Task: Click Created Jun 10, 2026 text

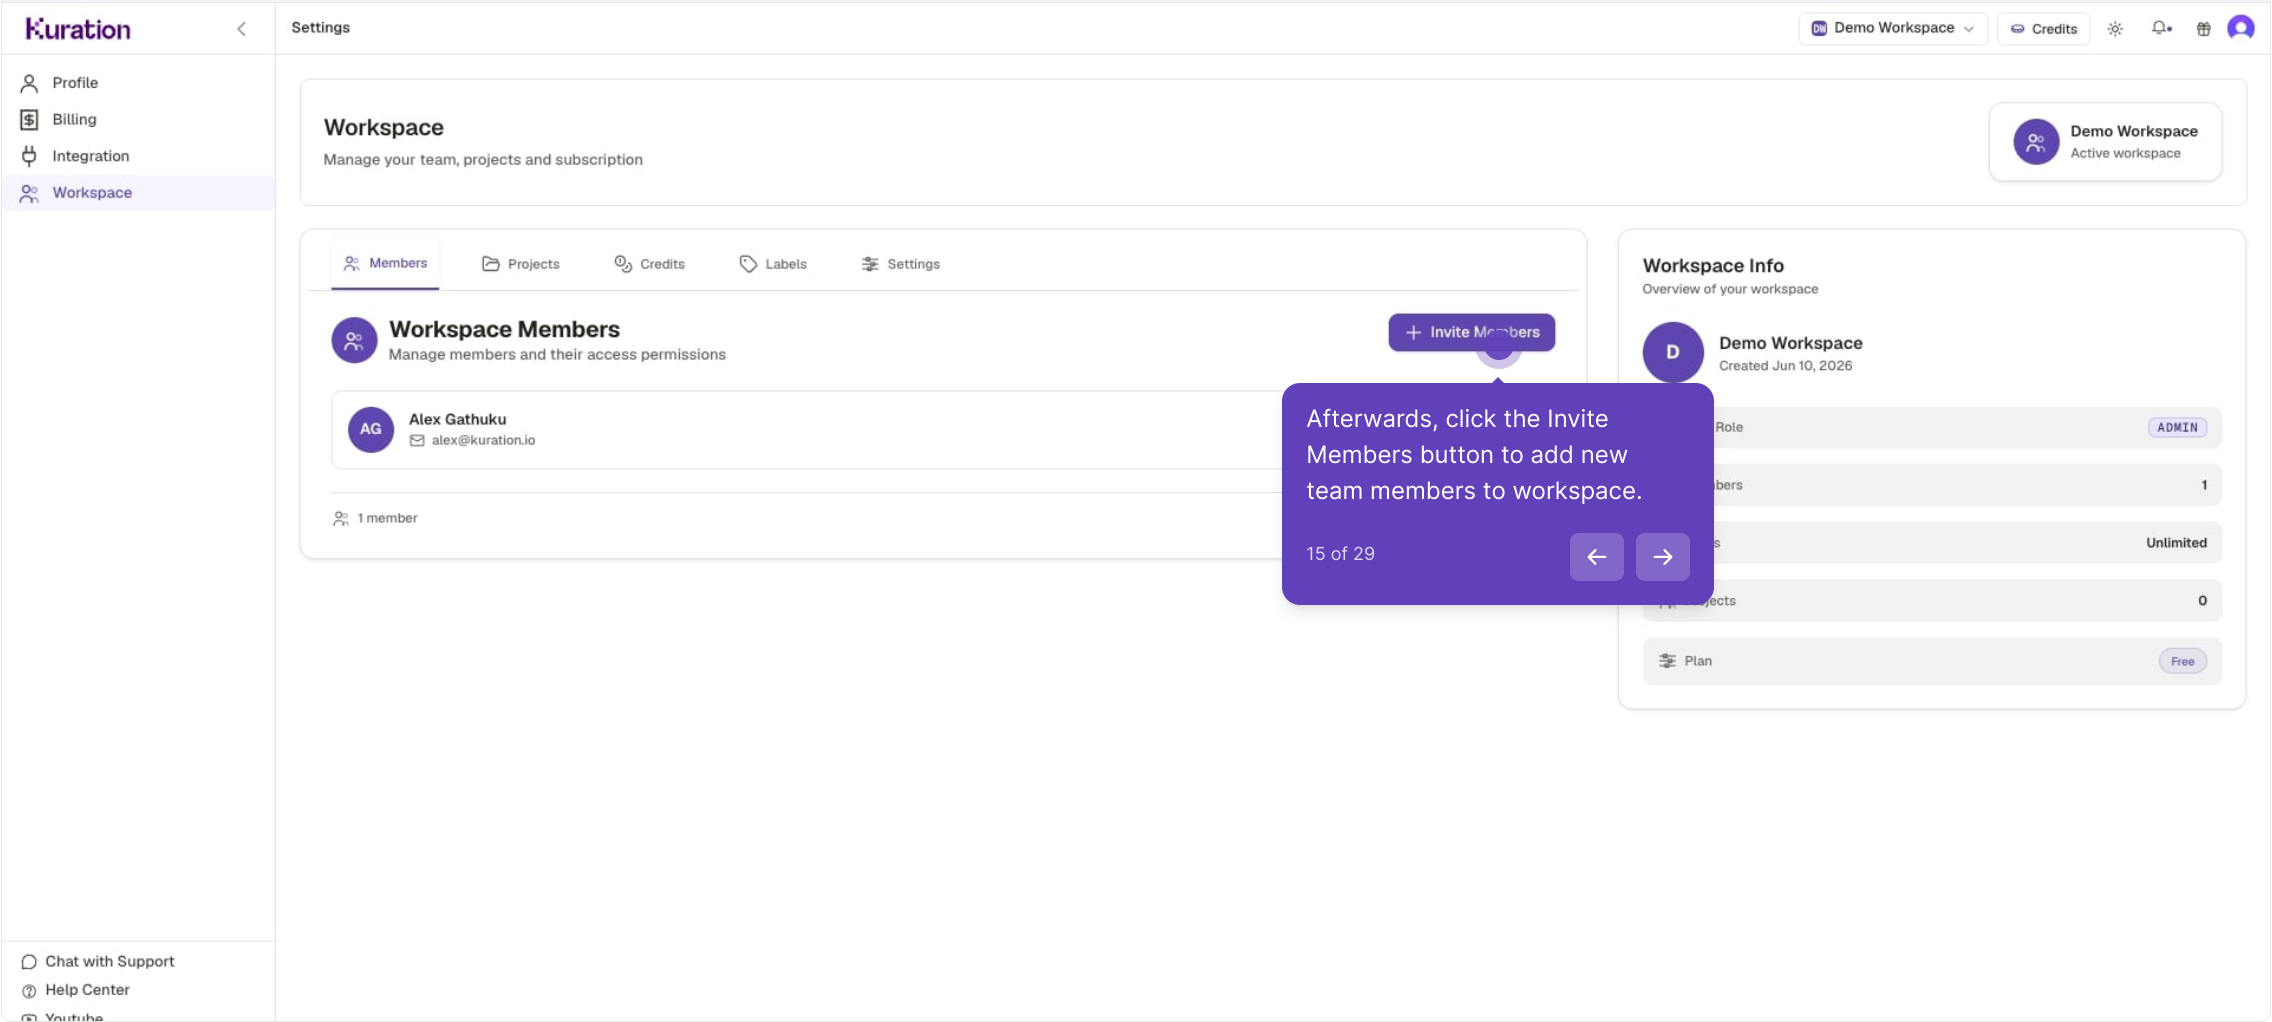Action: click(1785, 366)
